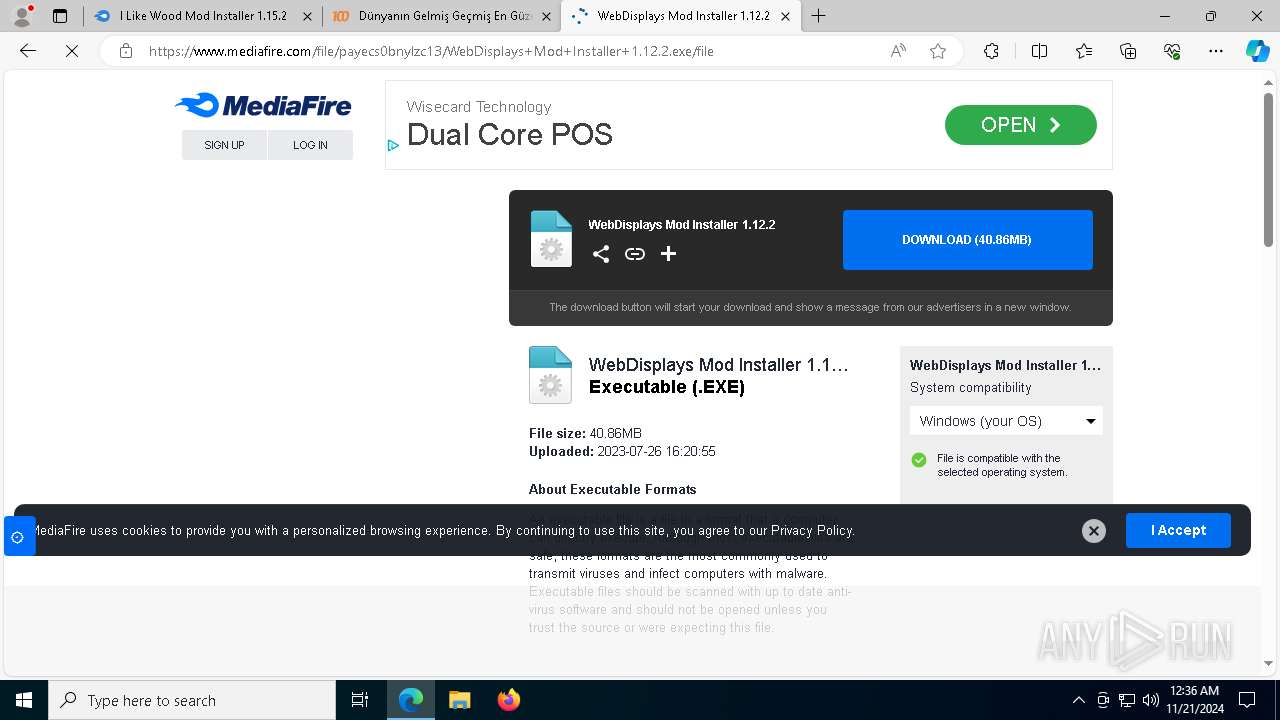Share the file using the share icon
Screen dimensions: 1280x720
[x=601, y=254]
